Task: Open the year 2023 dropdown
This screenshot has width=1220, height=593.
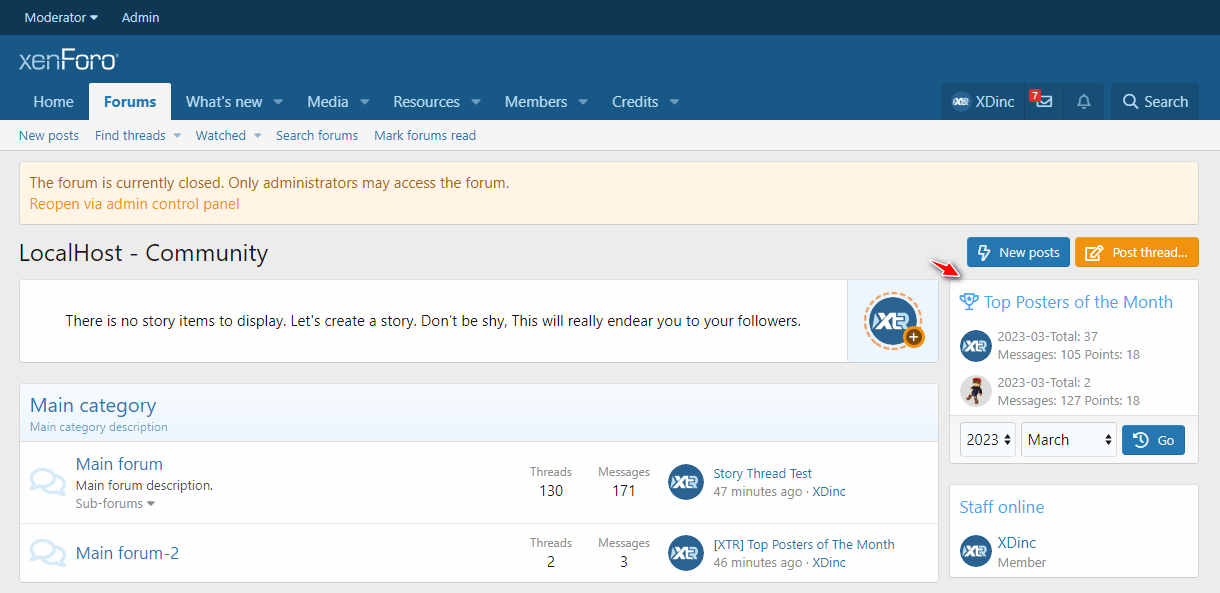Action: [x=988, y=440]
